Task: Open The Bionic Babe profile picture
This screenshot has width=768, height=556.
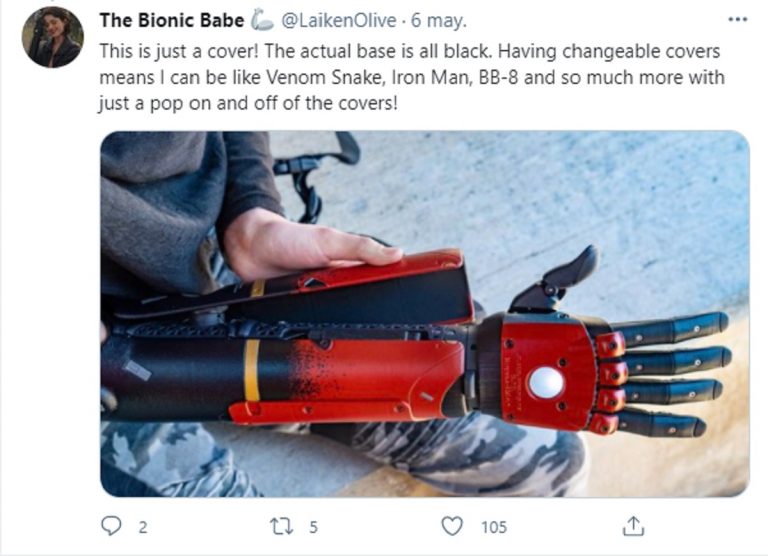Action: pos(53,37)
